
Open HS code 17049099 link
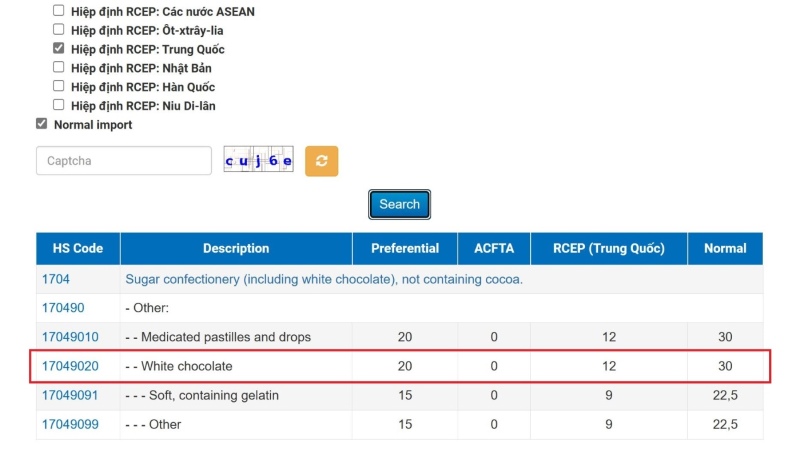coord(69,424)
